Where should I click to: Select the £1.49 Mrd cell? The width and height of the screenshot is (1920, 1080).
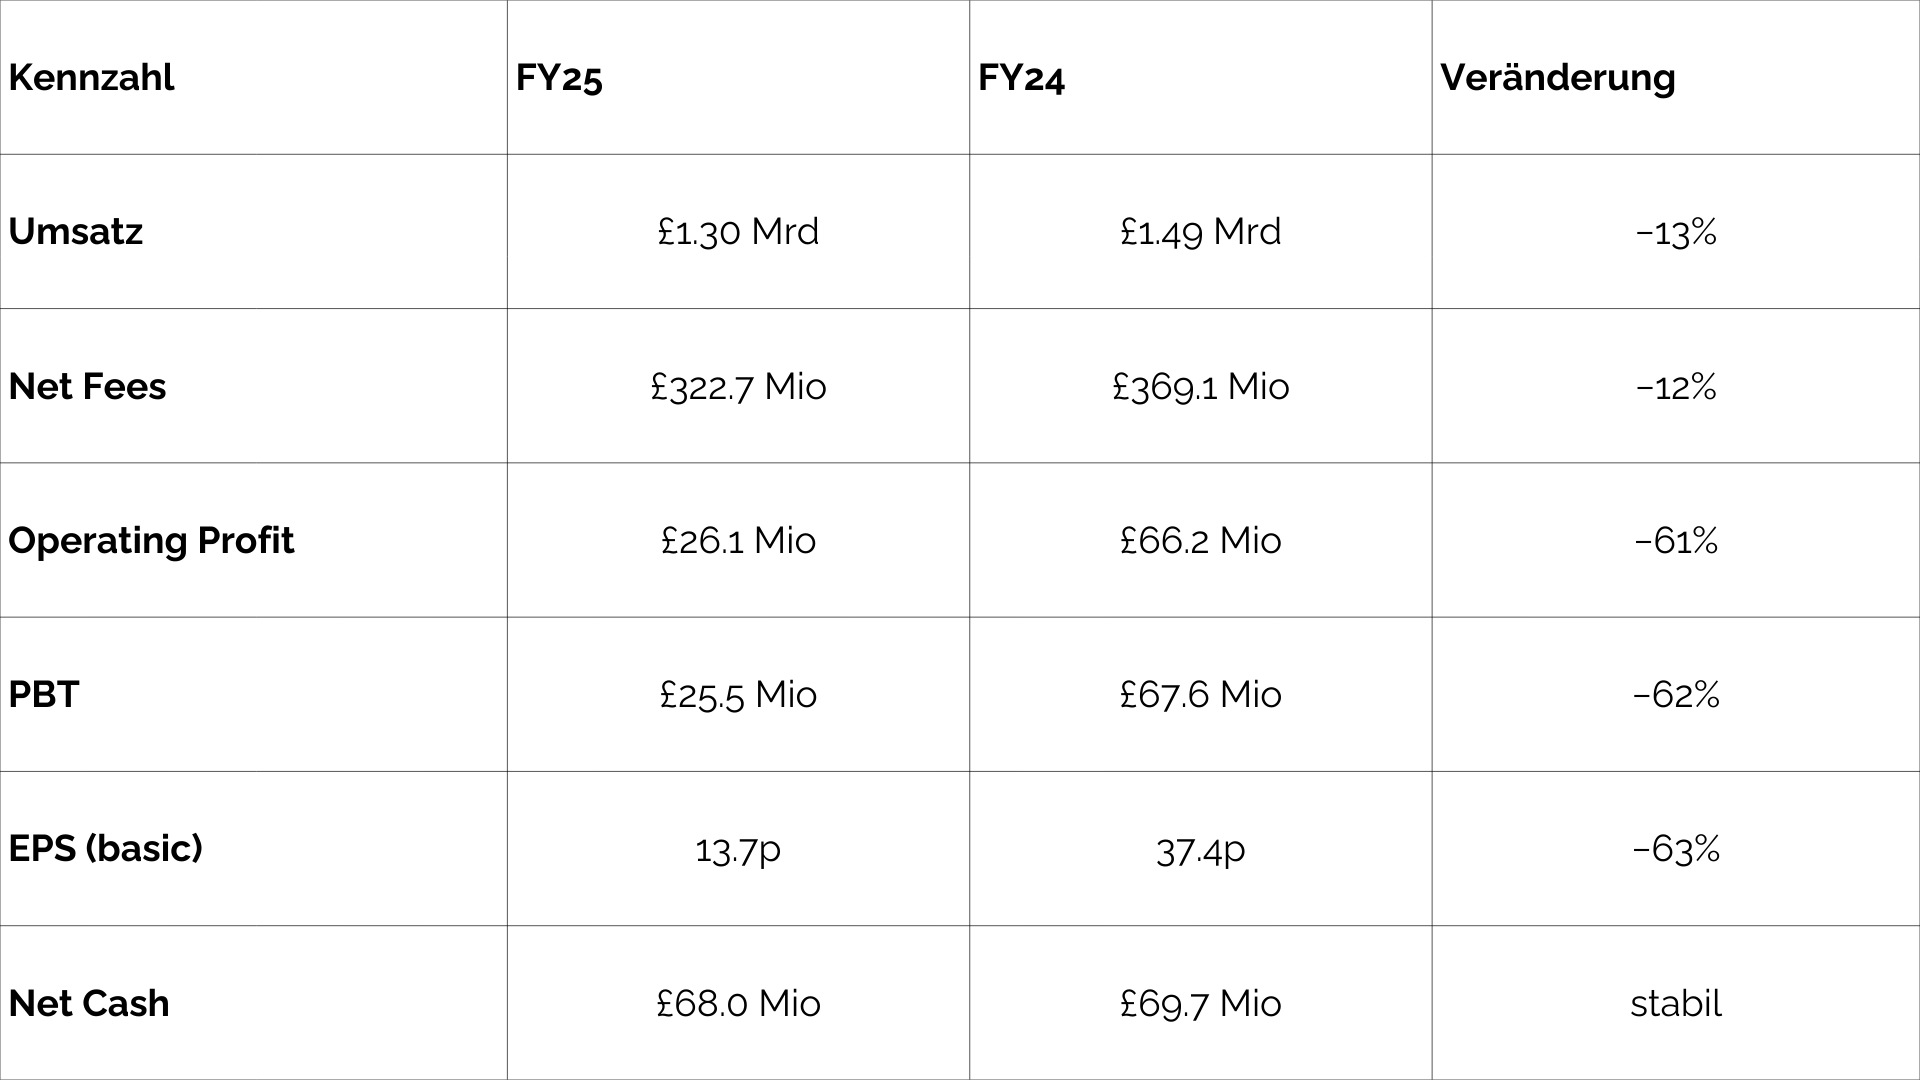coord(1200,231)
